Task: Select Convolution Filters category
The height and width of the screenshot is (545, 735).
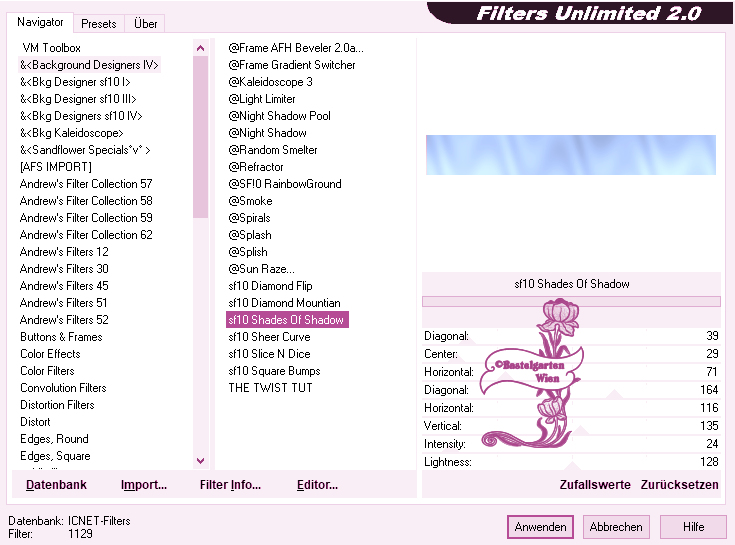Action: (63, 388)
